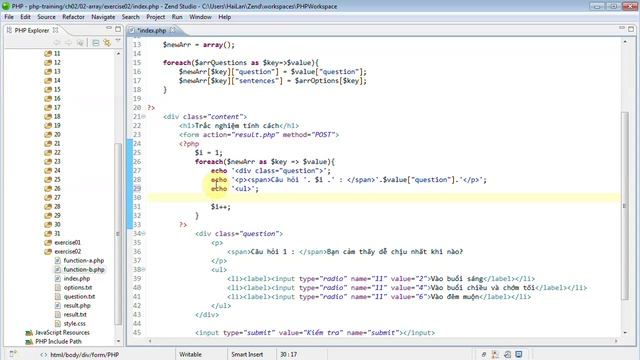Select folder 31 in PHP Explorer

coord(52,233)
